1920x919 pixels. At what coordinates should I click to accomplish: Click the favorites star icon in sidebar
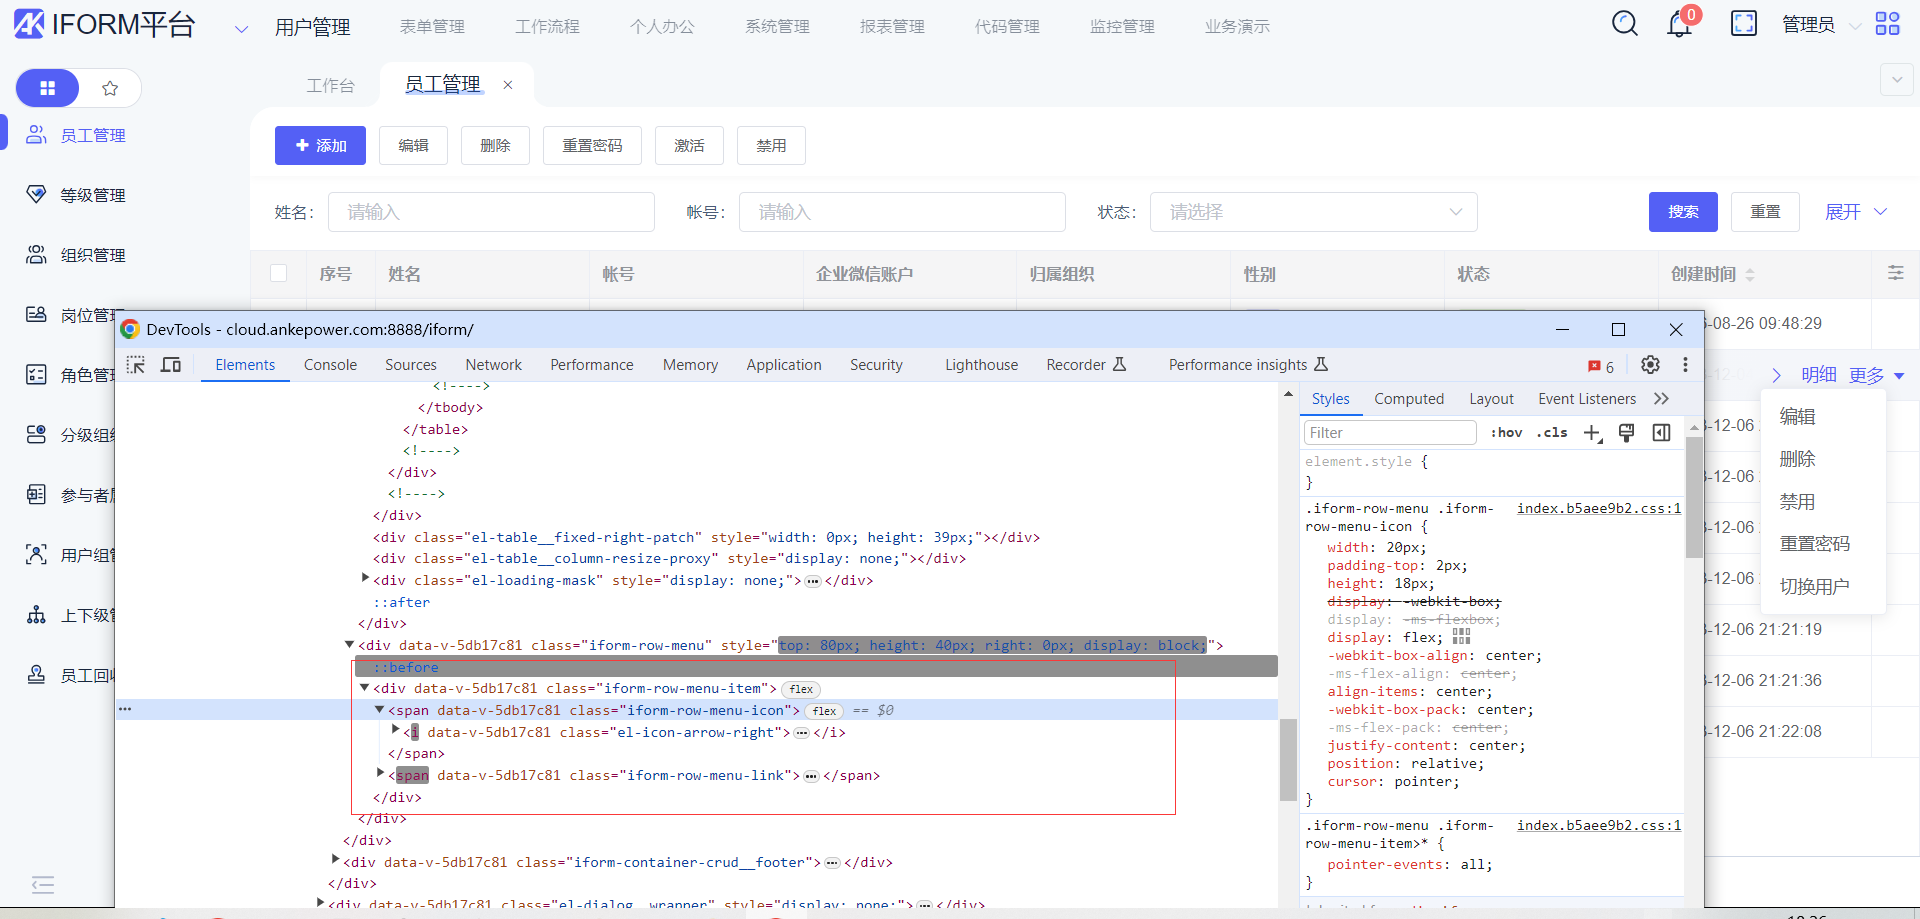click(110, 88)
